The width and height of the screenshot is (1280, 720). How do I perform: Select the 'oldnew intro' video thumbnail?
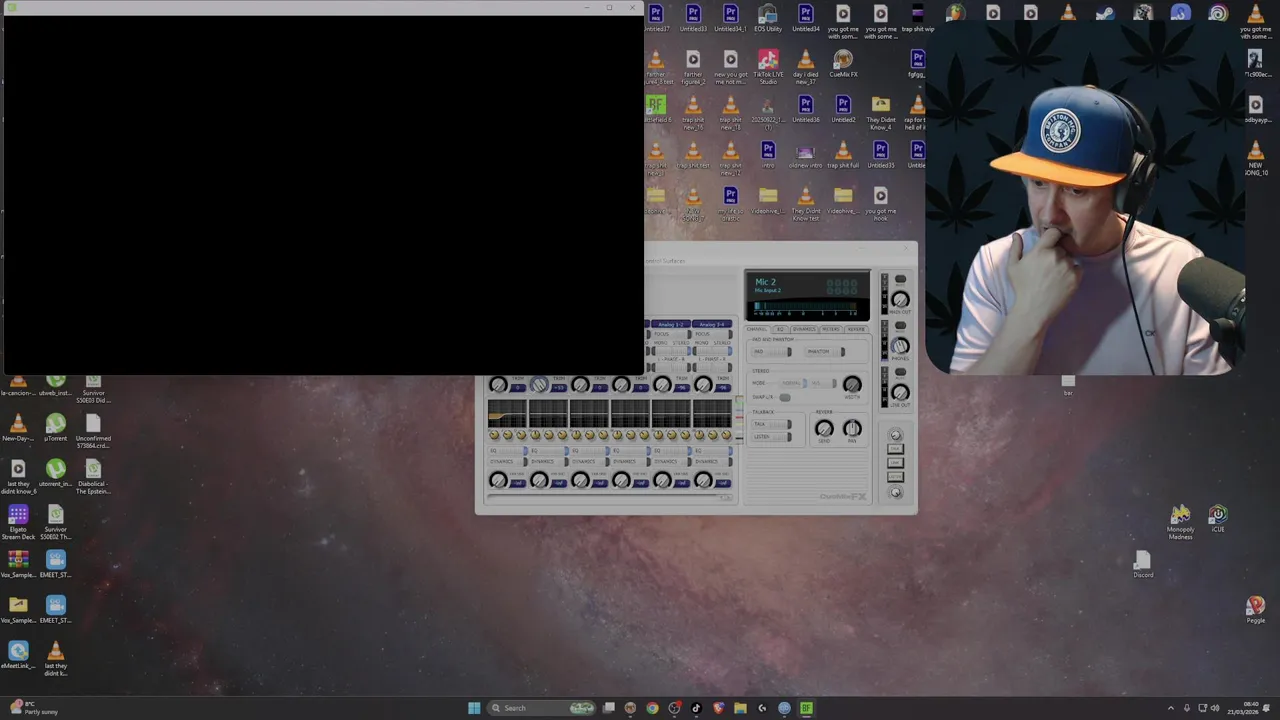(806, 155)
